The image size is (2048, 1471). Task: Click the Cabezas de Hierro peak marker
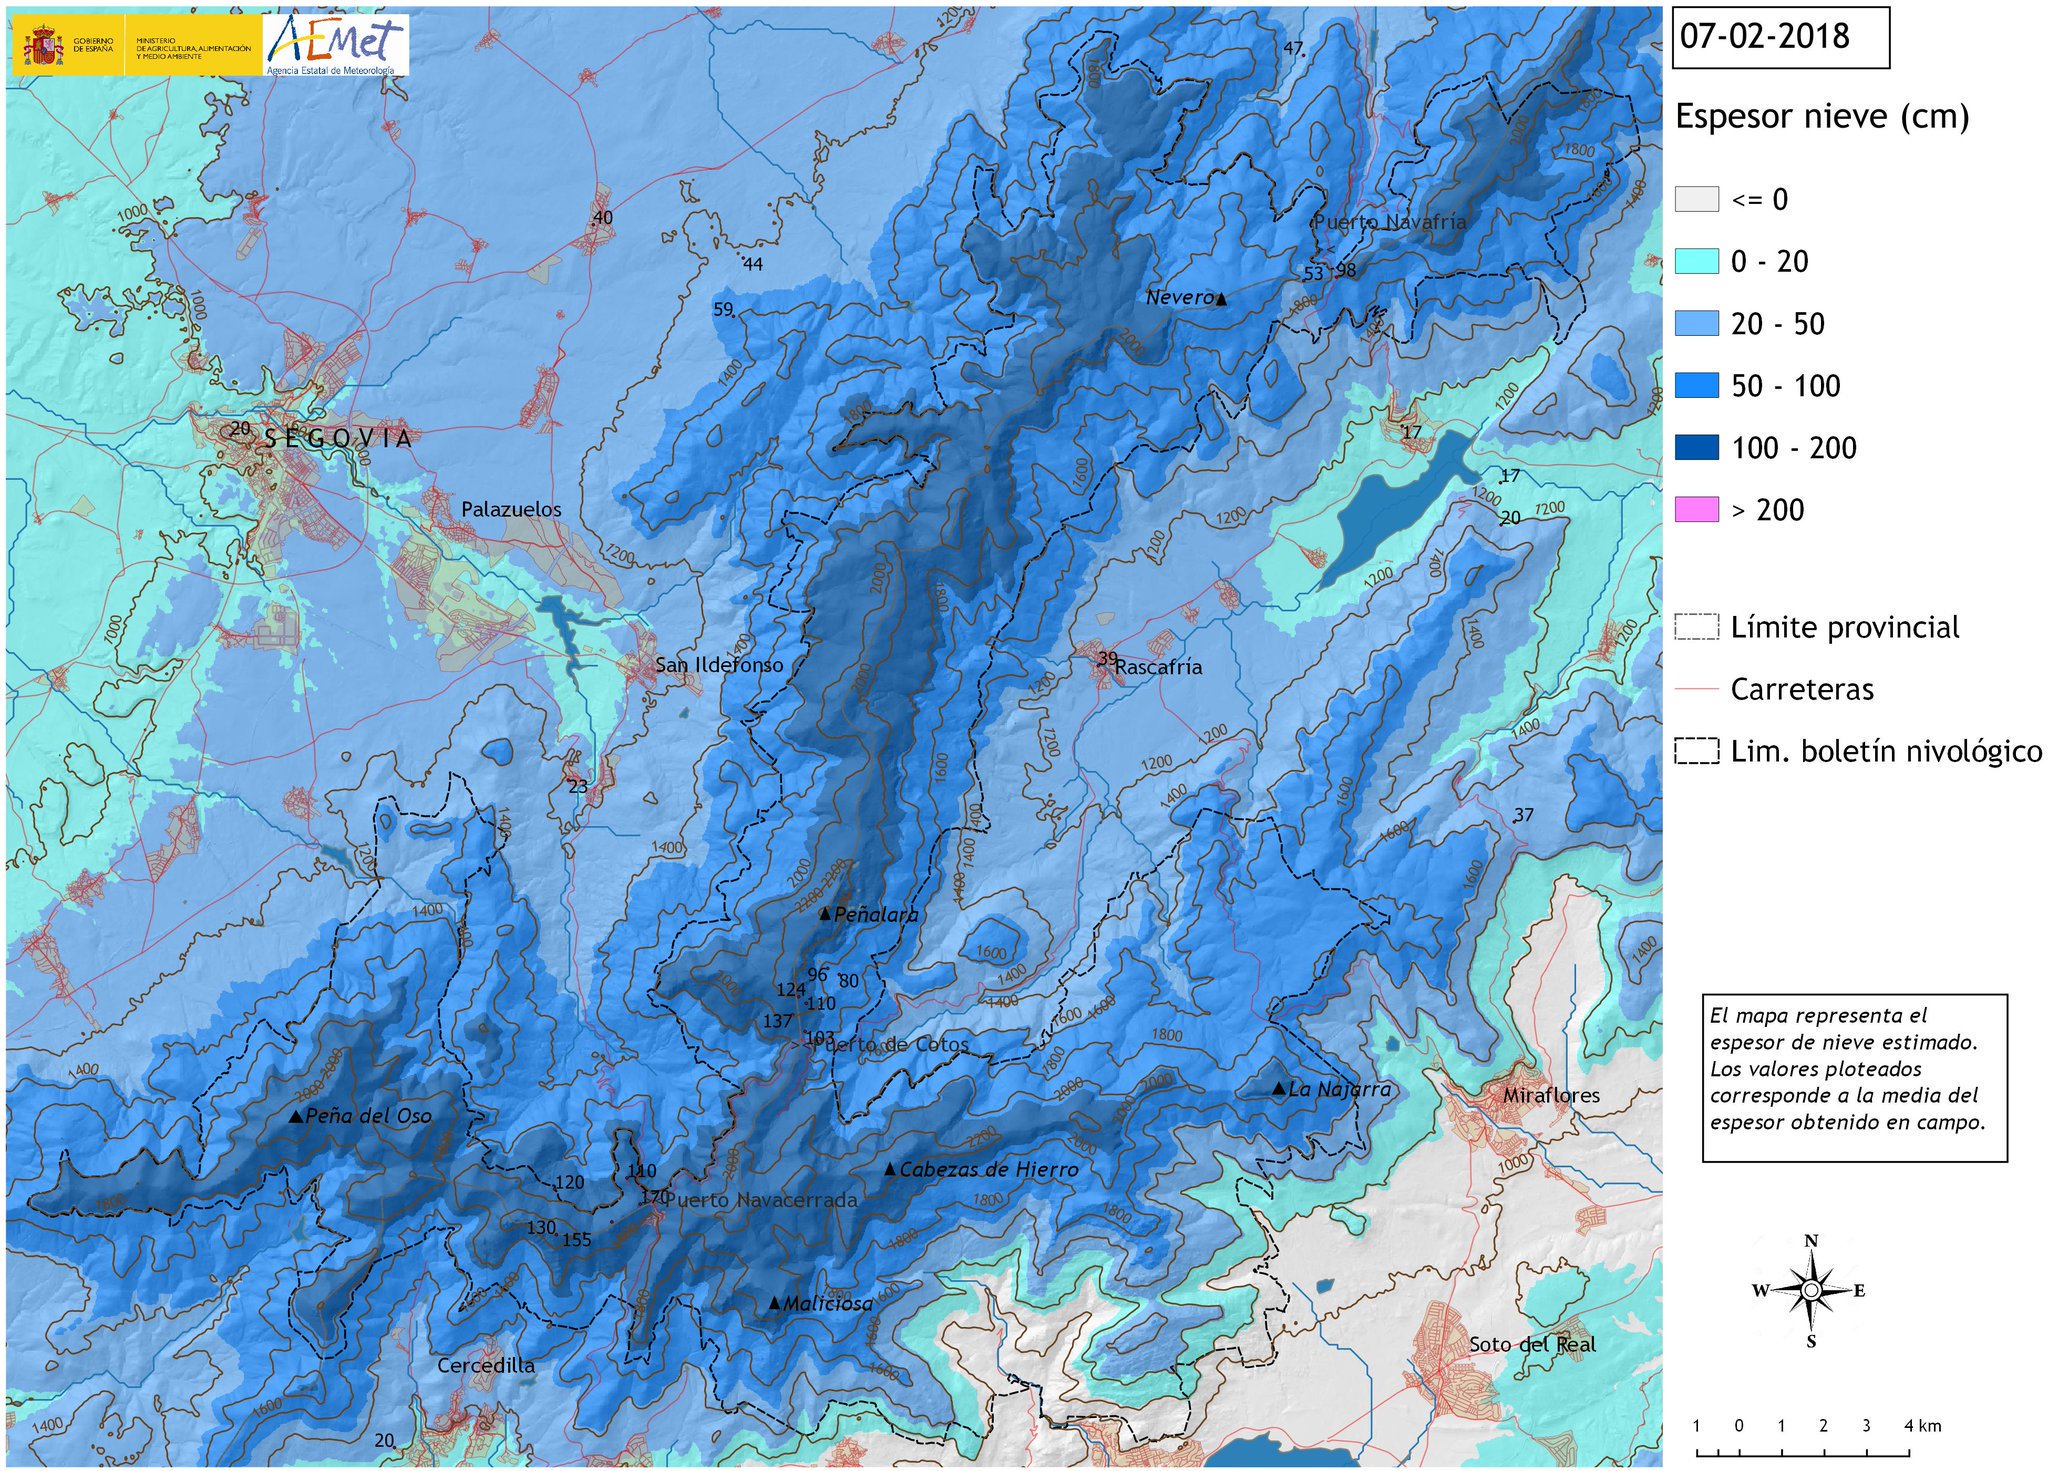(890, 1168)
